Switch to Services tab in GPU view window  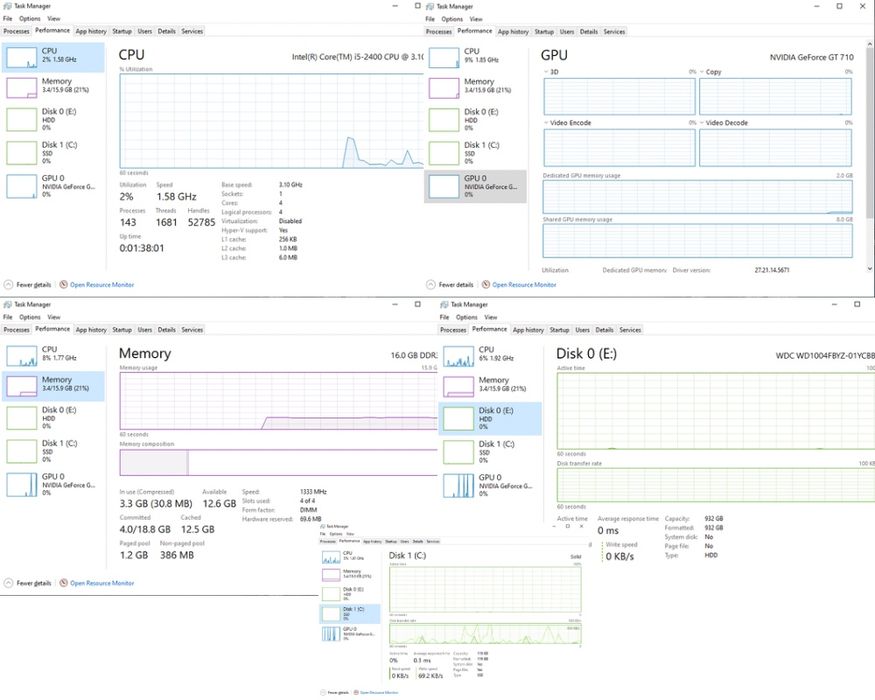coord(614,32)
